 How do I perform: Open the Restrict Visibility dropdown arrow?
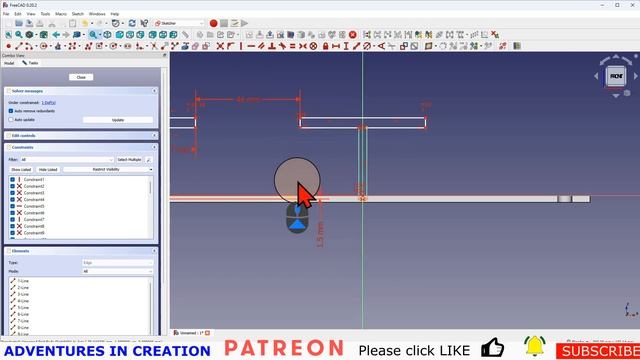click(151, 169)
